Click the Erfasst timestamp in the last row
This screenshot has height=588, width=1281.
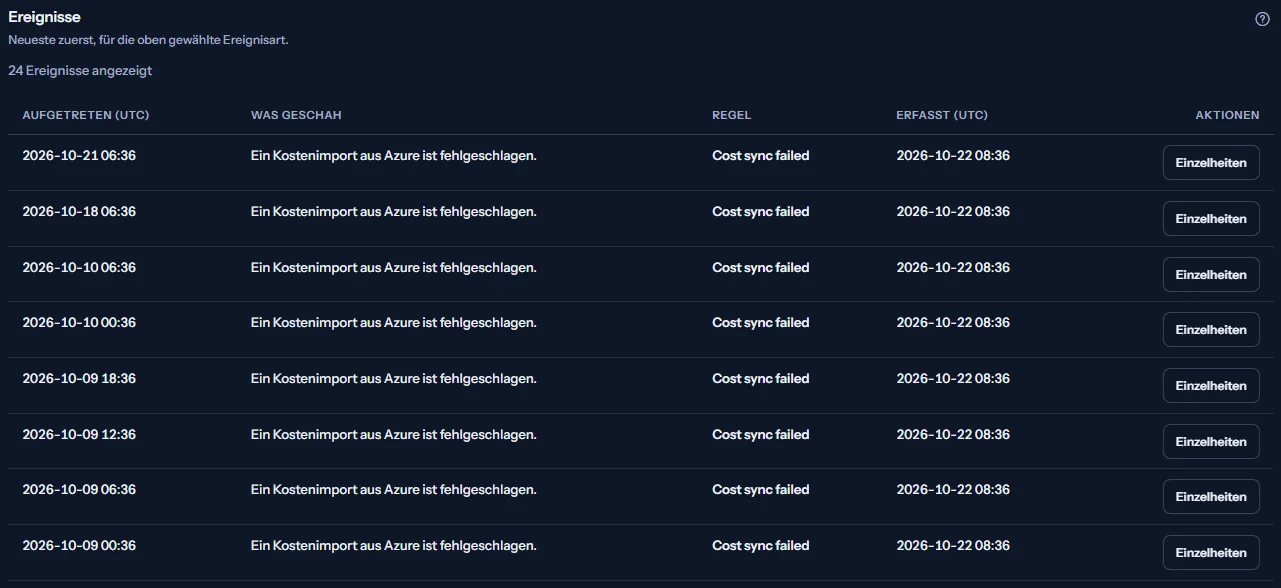(x=953, y=546)
